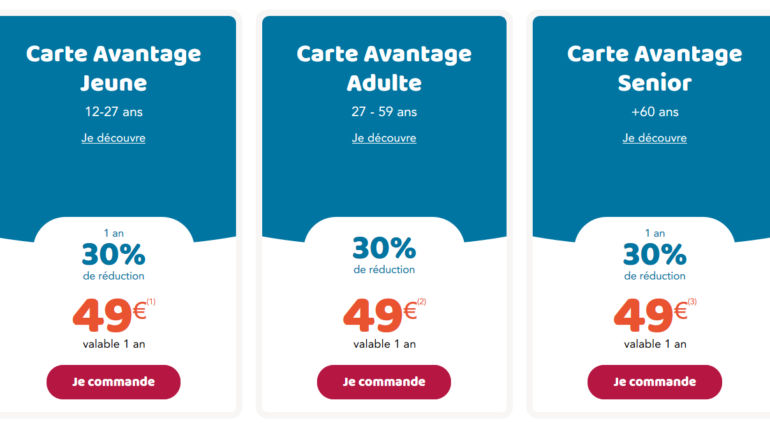Select the Carte Avantage Jeune heading
This screenshot has height=430, width=770.
click(113, 68)
